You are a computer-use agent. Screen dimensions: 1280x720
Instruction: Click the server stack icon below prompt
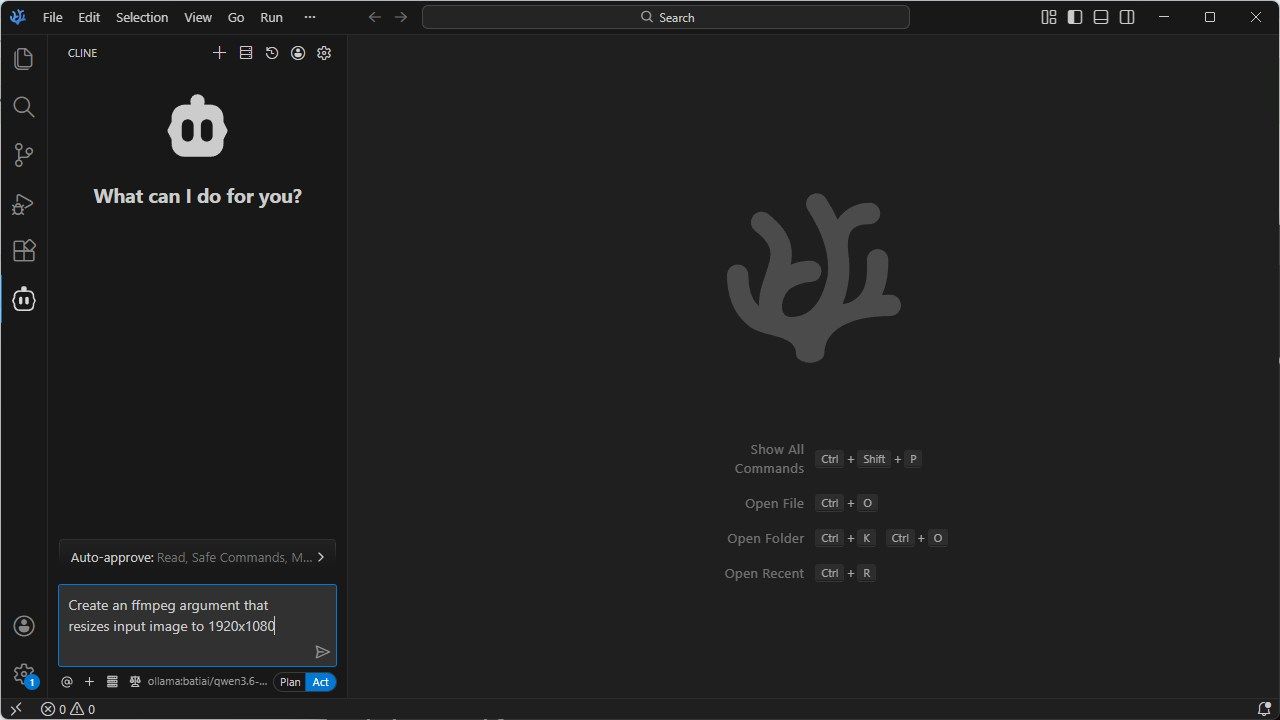pyautogui.click(x=112, y=682)
